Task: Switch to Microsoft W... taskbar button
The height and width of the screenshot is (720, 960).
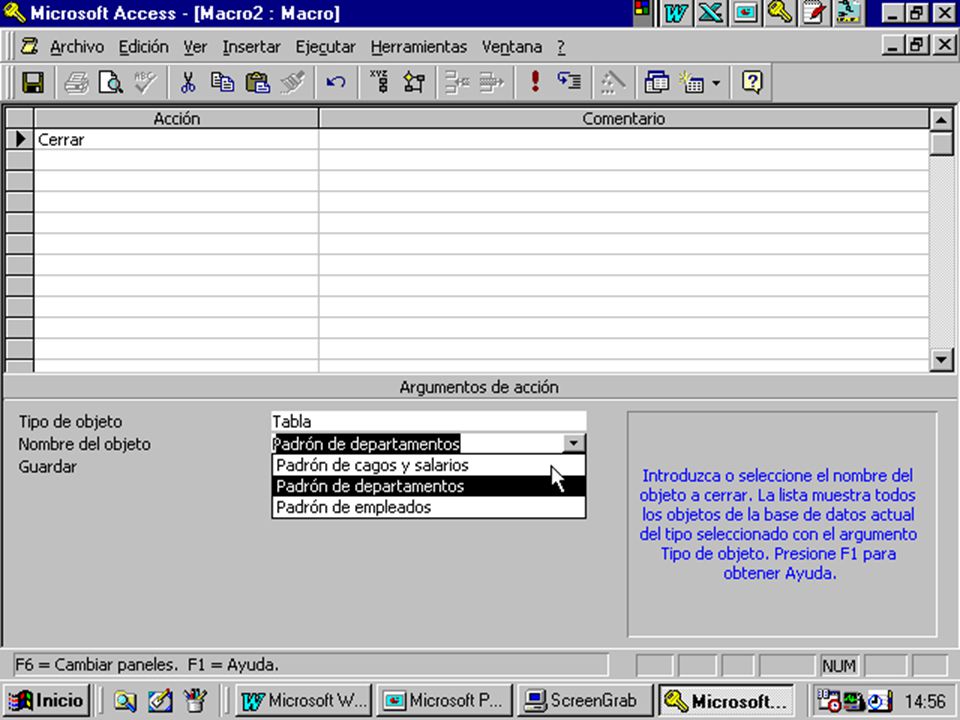Action: [304, 700]
